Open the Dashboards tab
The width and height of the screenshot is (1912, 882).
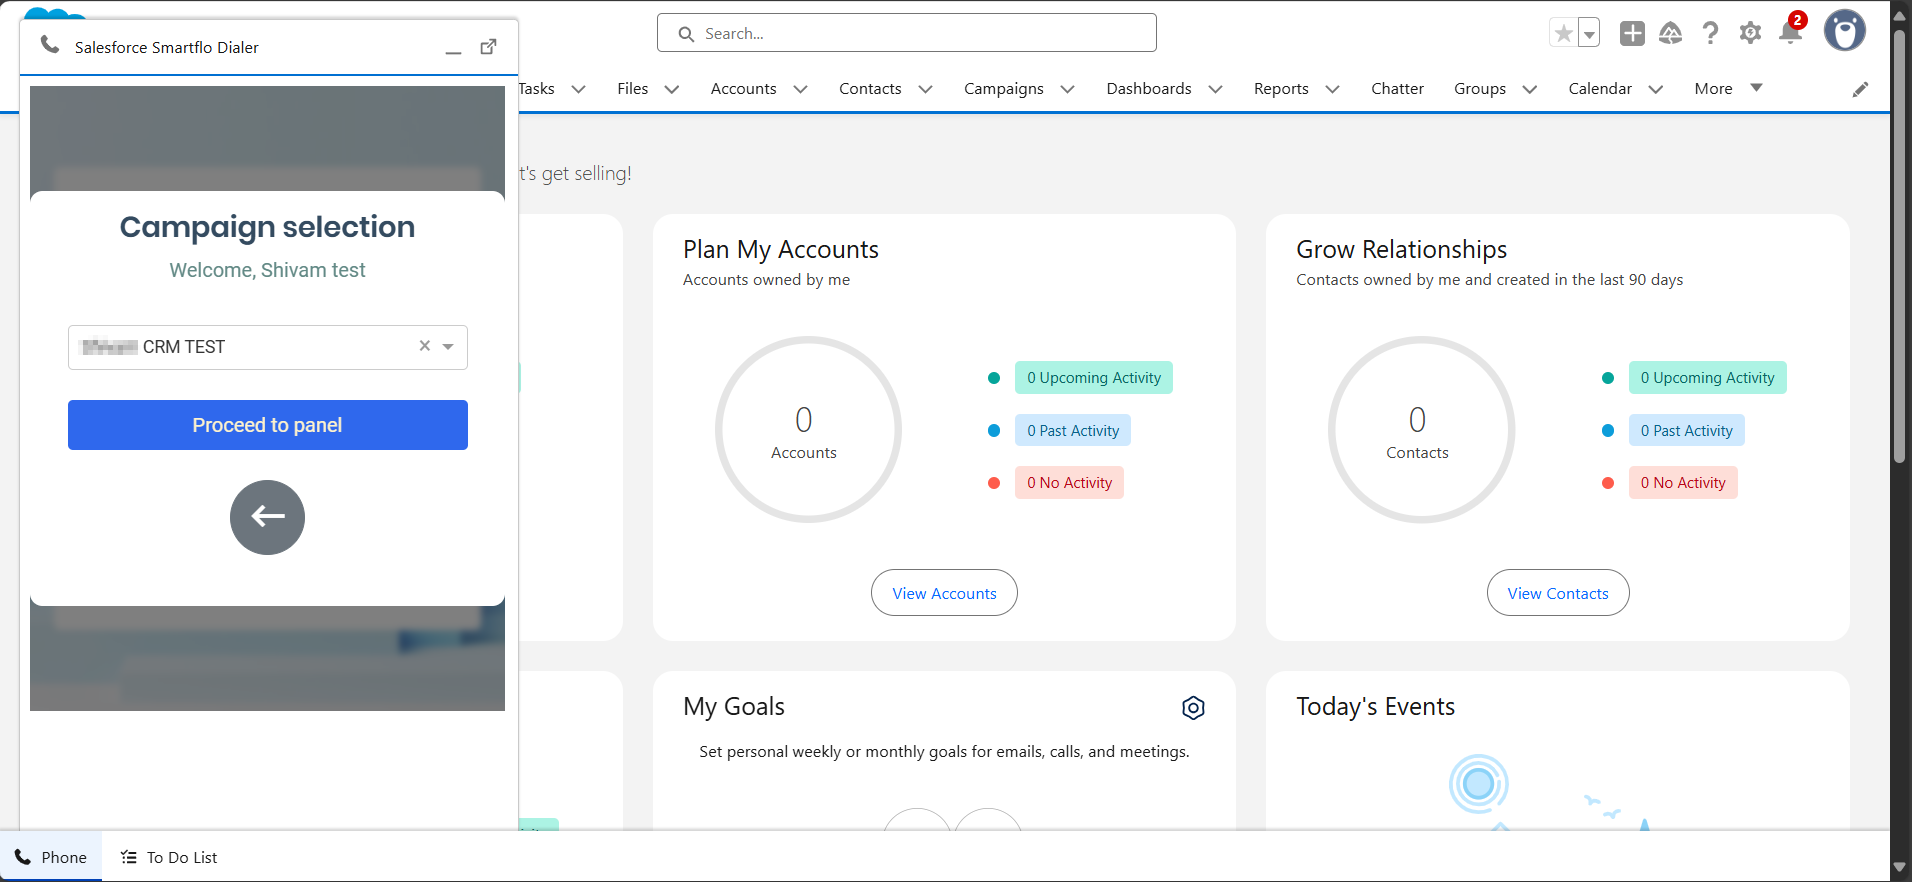click(1149, 88)
